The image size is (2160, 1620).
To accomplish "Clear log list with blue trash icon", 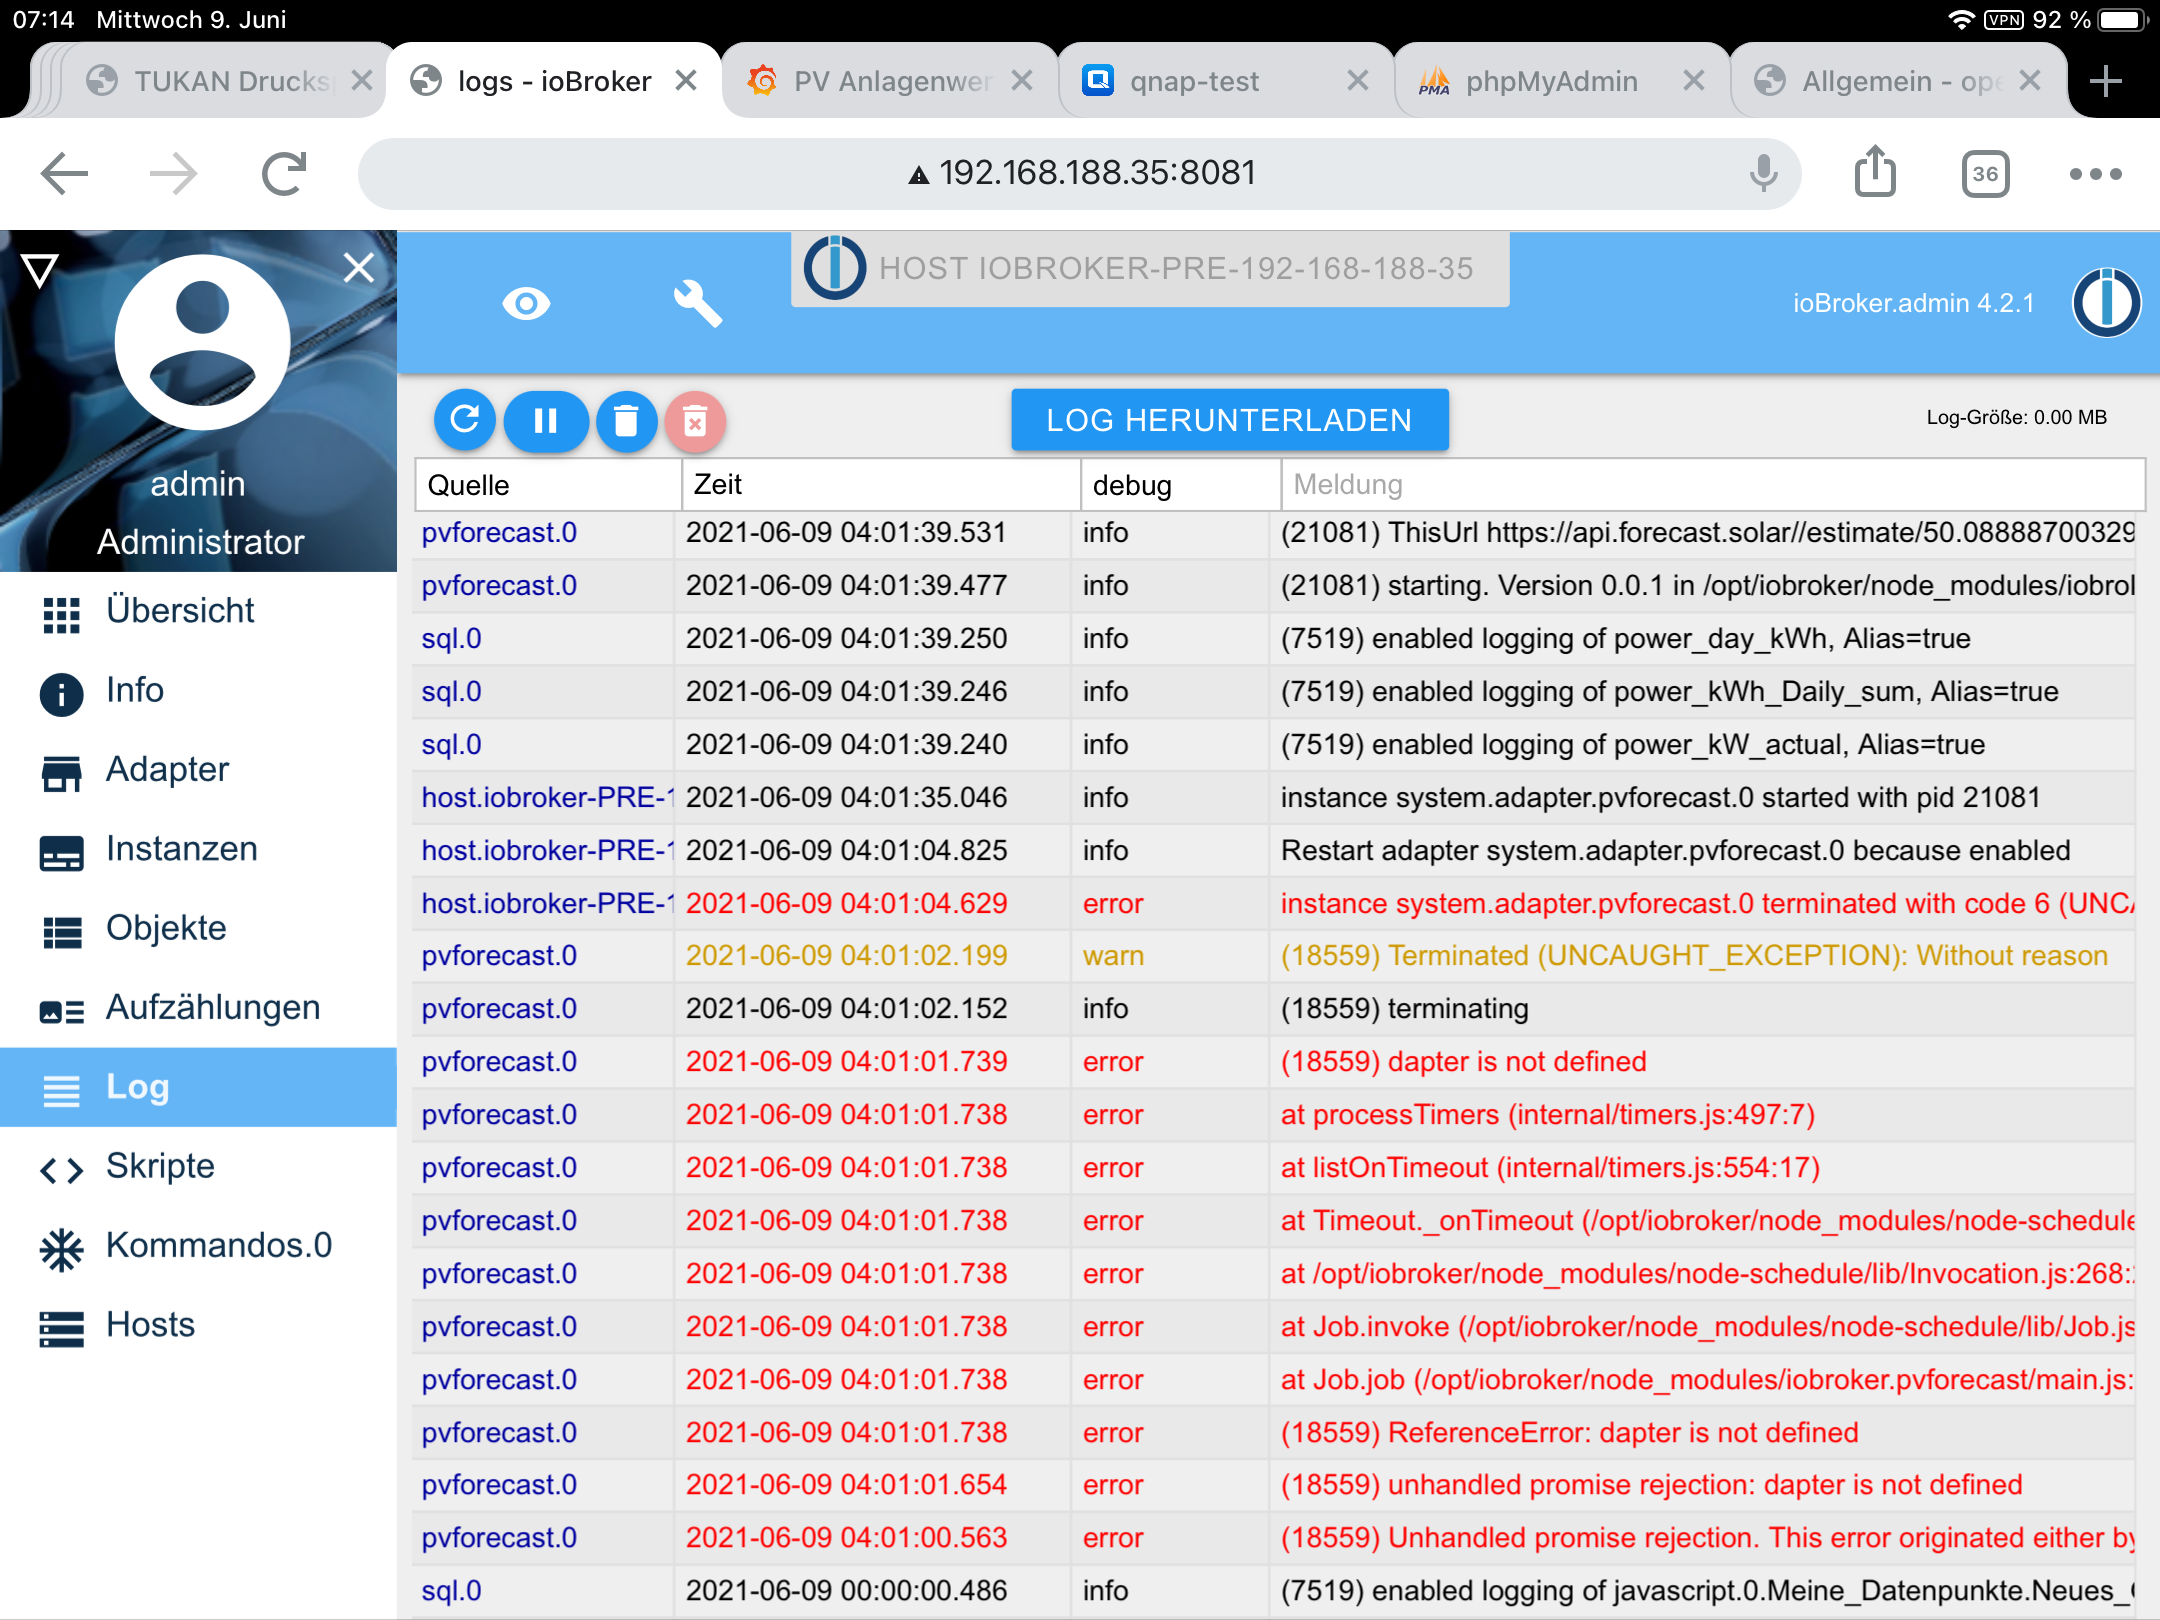I will coord(626,420).
